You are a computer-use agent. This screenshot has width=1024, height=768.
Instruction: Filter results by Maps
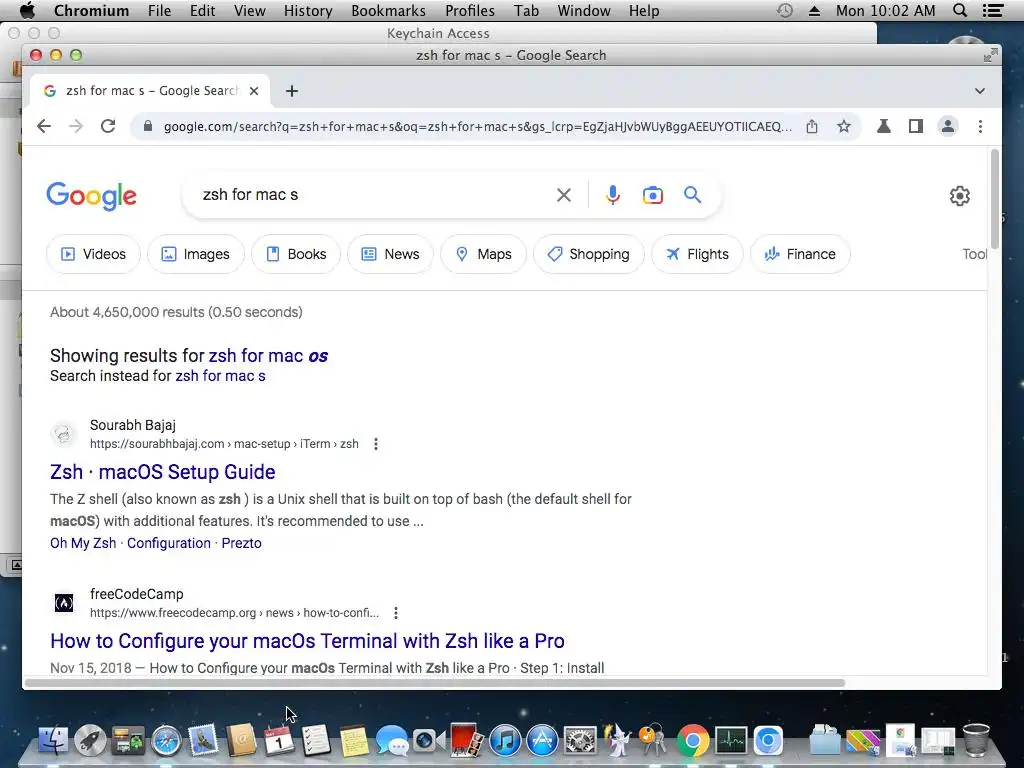483,254
